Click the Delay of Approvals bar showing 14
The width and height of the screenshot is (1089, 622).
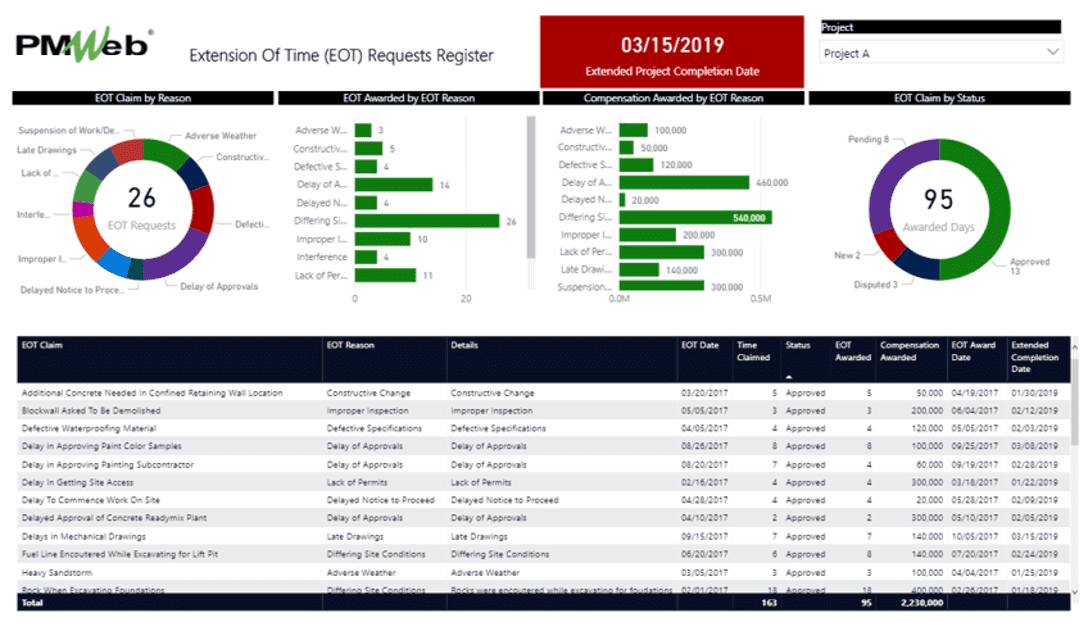coord(394,185)
